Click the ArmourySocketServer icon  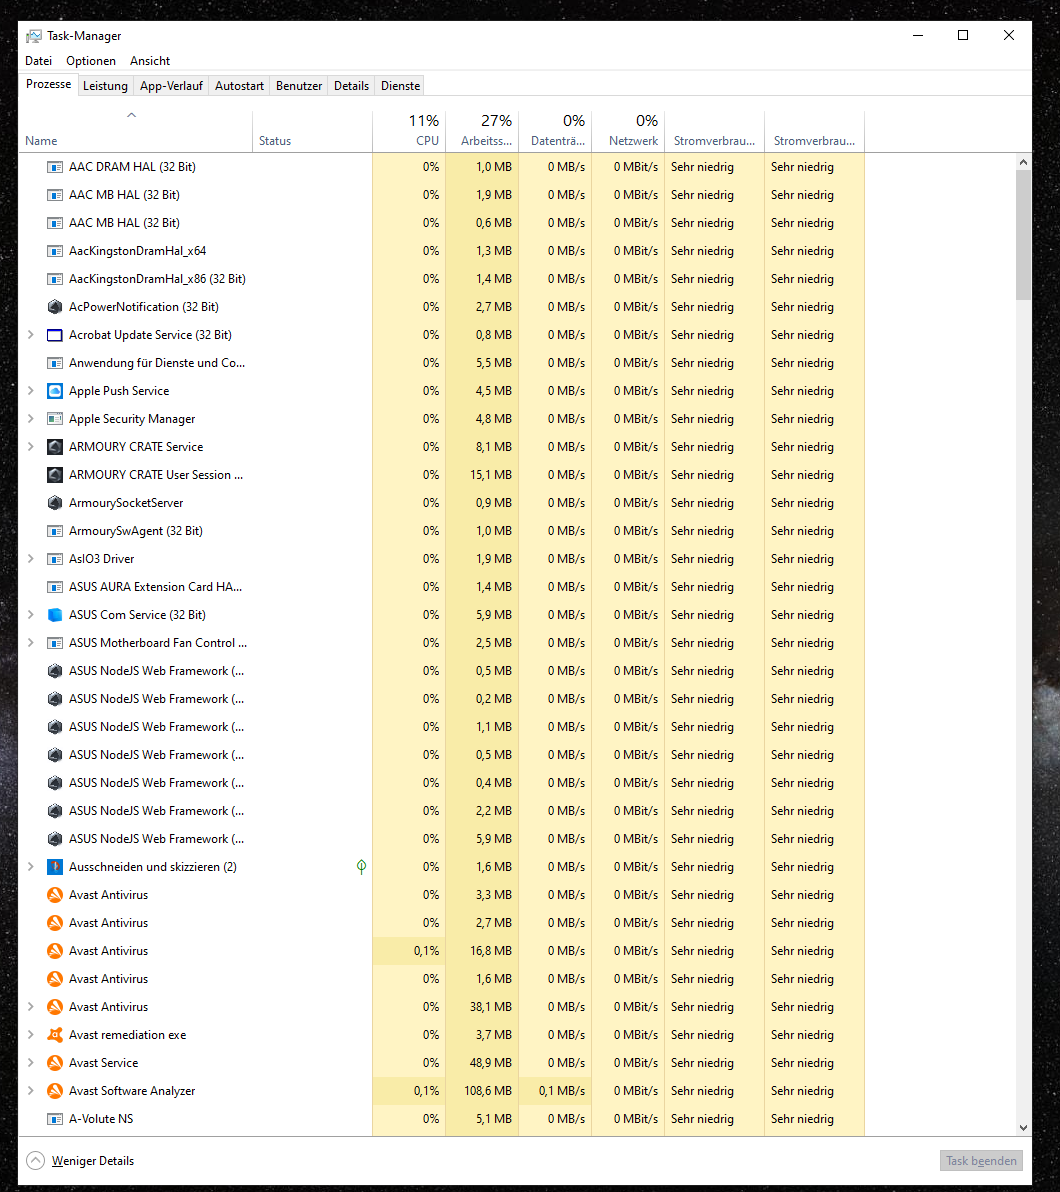55,502
